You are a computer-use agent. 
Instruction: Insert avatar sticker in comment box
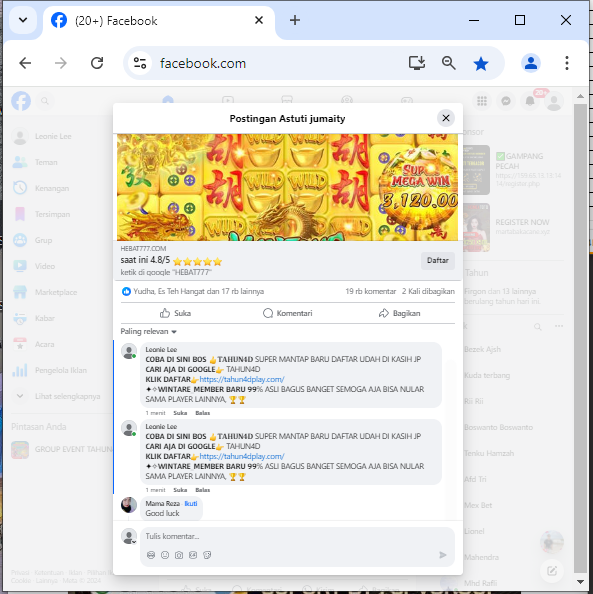click(x=151, y=555)
